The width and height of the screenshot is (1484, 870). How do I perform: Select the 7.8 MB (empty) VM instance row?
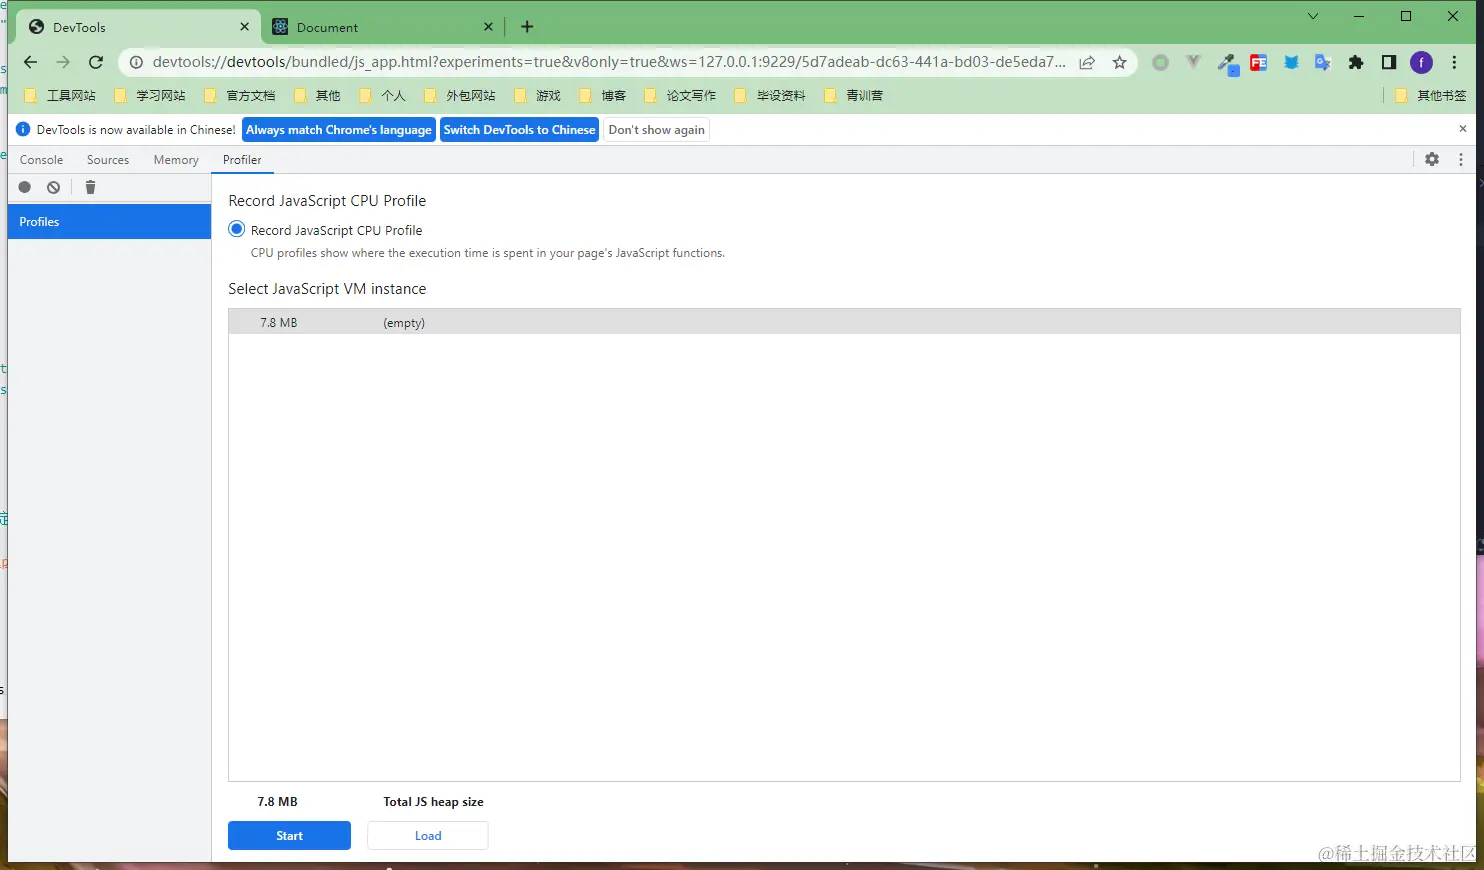[844, 322]
